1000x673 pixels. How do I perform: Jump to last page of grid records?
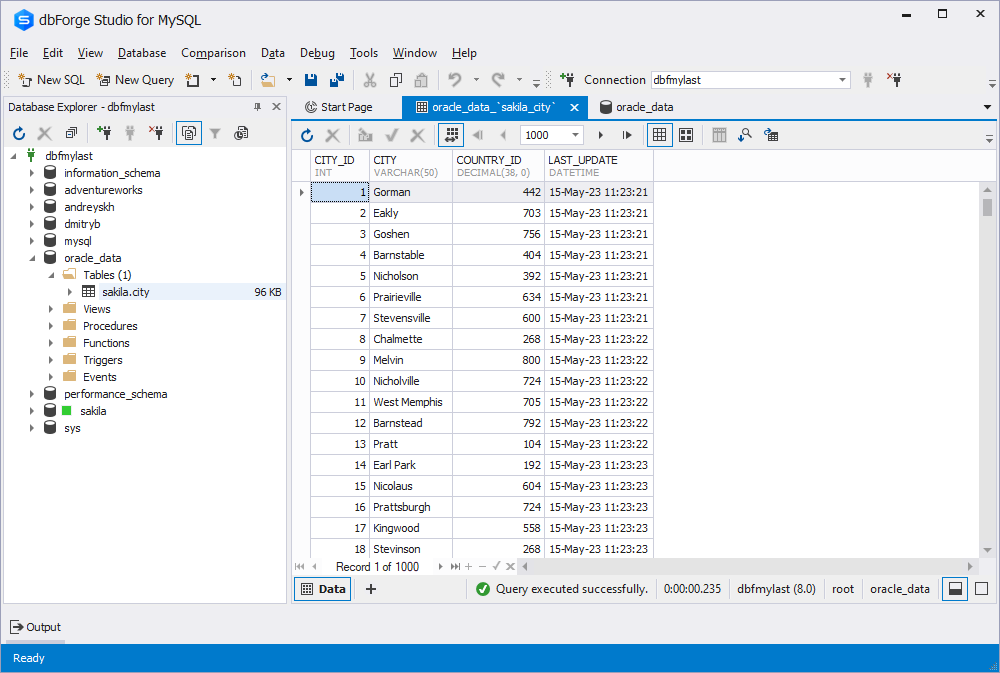pos(627,135)
